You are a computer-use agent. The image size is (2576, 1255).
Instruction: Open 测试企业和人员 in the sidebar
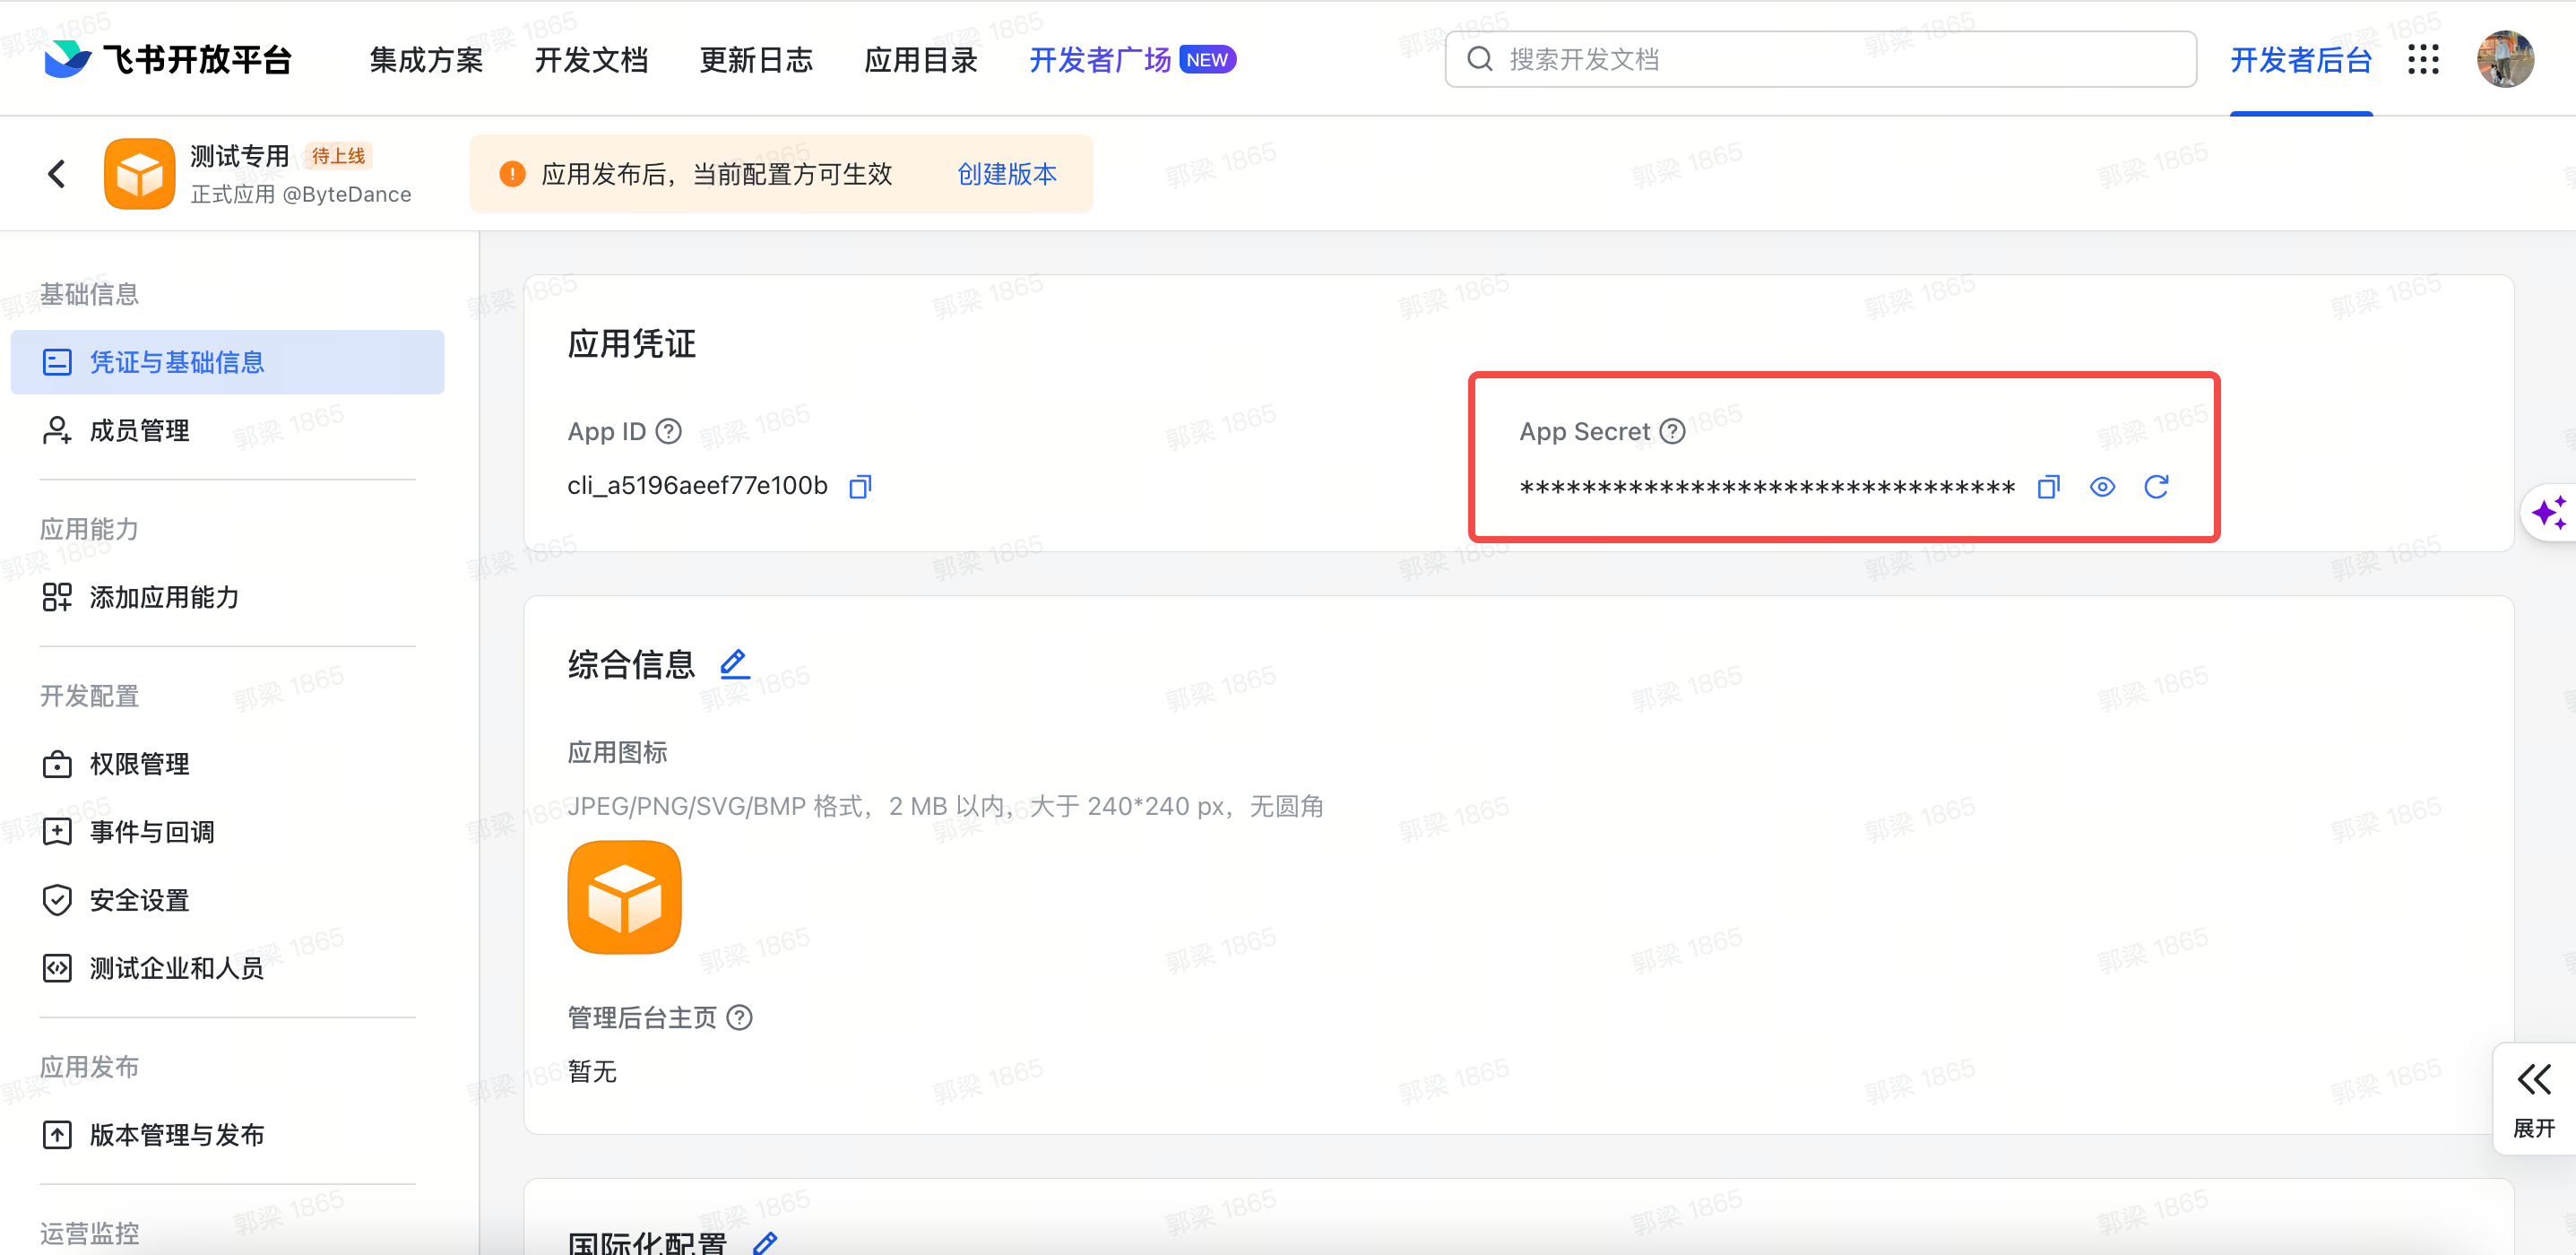pyautogui.click(x=227, y=968)
